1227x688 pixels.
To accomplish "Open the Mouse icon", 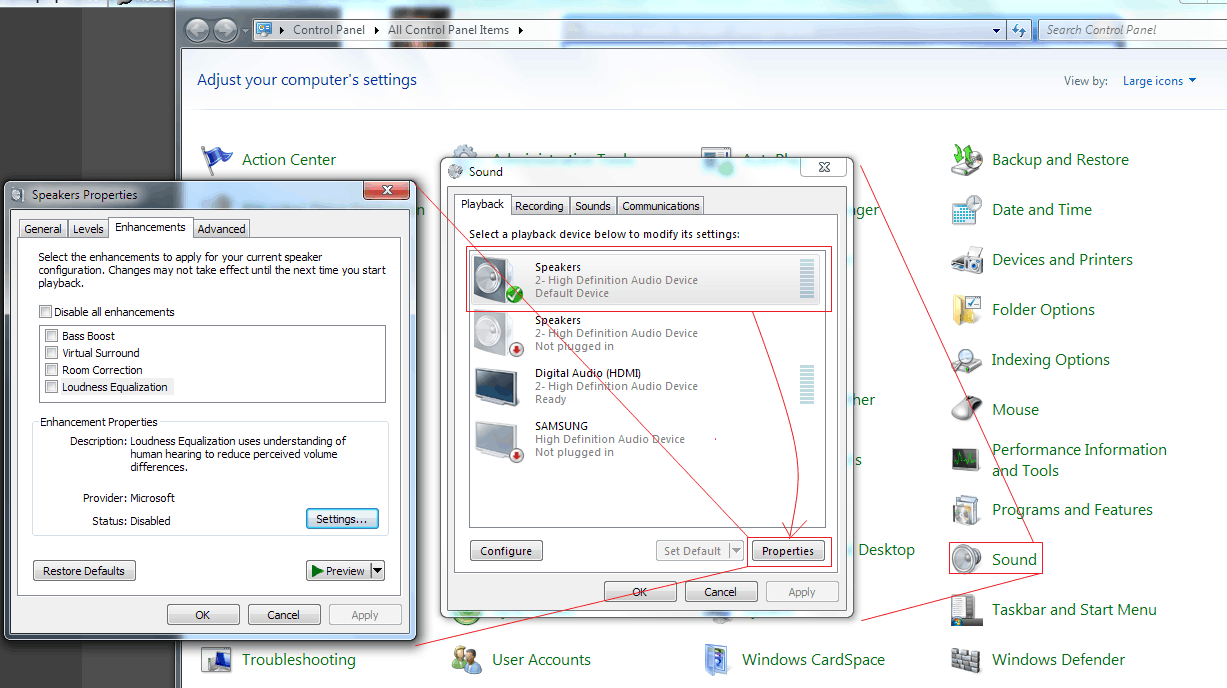I will click(x=967, y=409).
